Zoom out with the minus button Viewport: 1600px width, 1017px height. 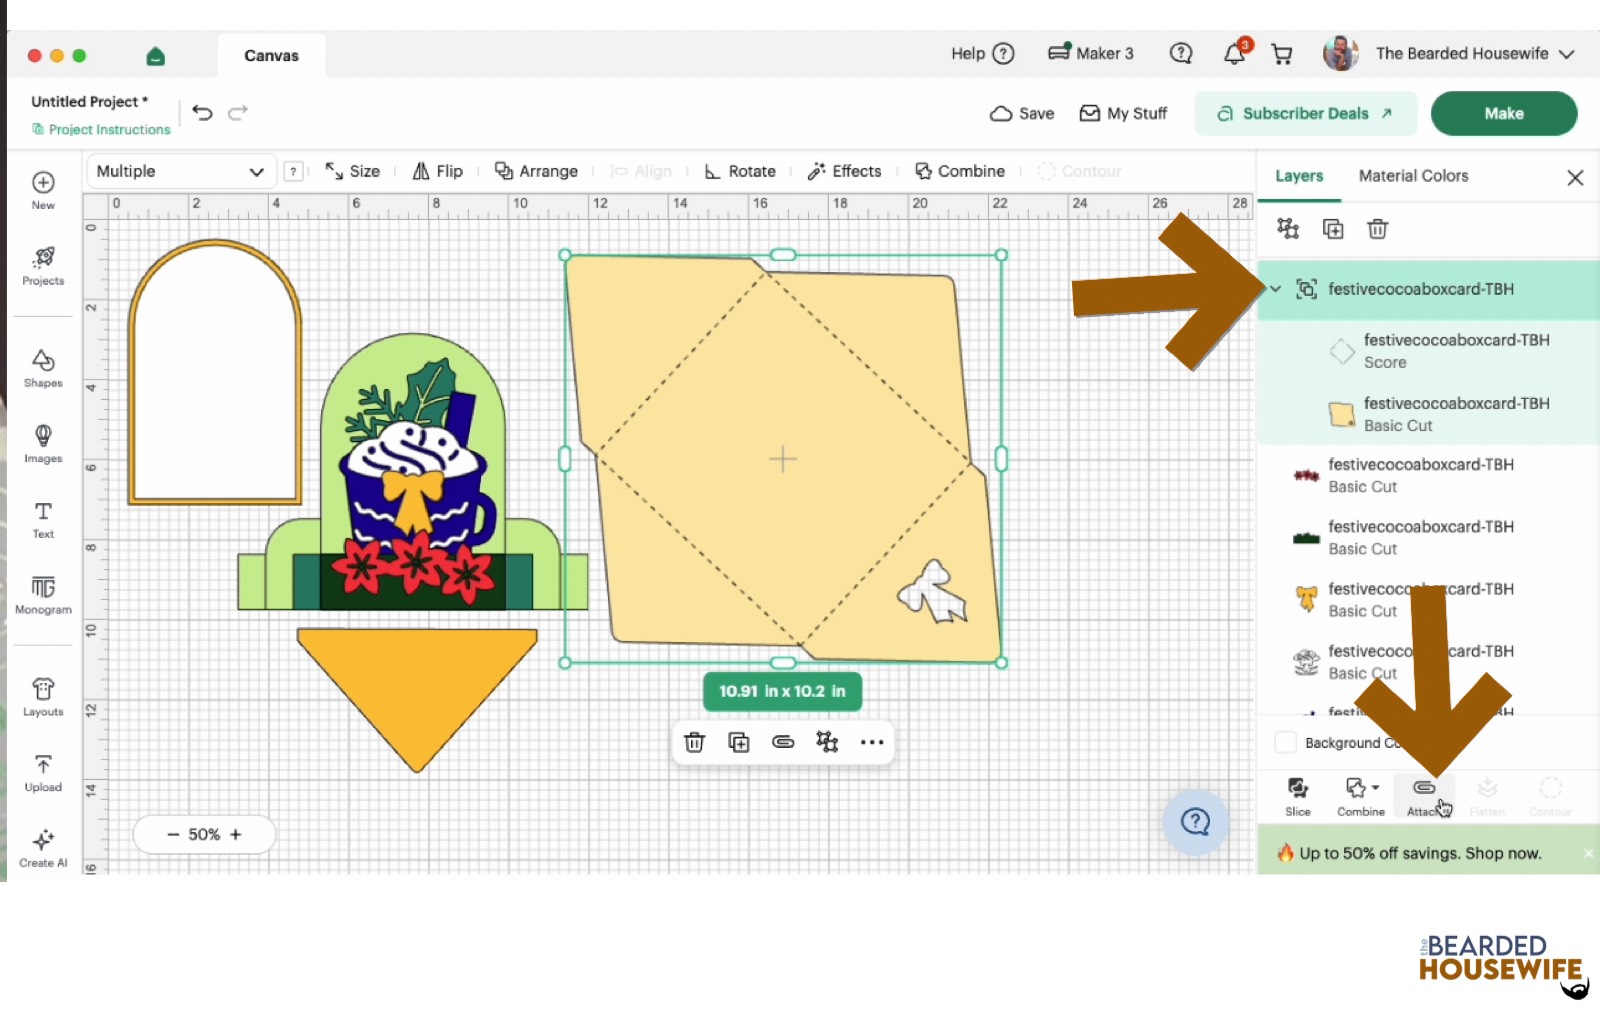(x=173, y=834)
